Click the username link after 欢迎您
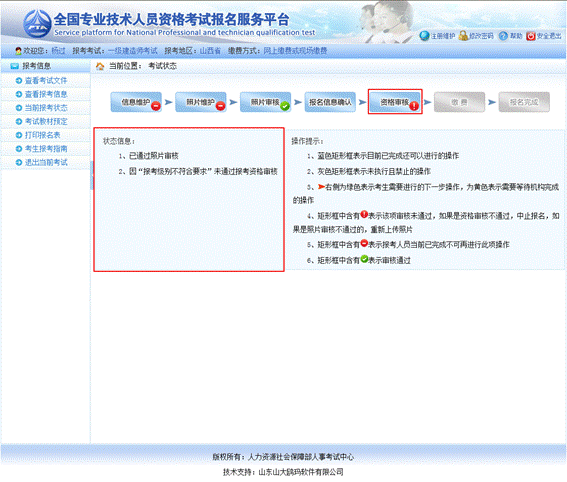 pos(58,51)
